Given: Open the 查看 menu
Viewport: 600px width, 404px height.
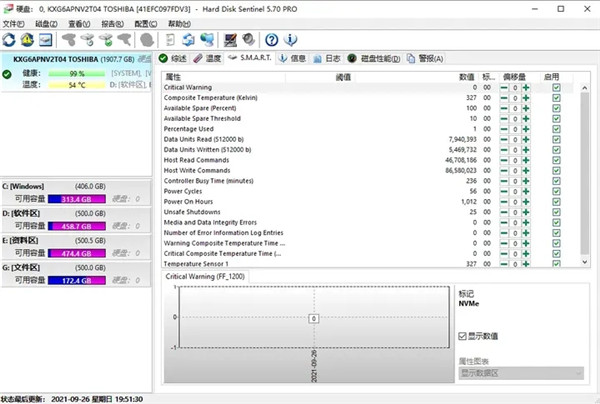Looking at the screenshot, I should tap(79, 24).
